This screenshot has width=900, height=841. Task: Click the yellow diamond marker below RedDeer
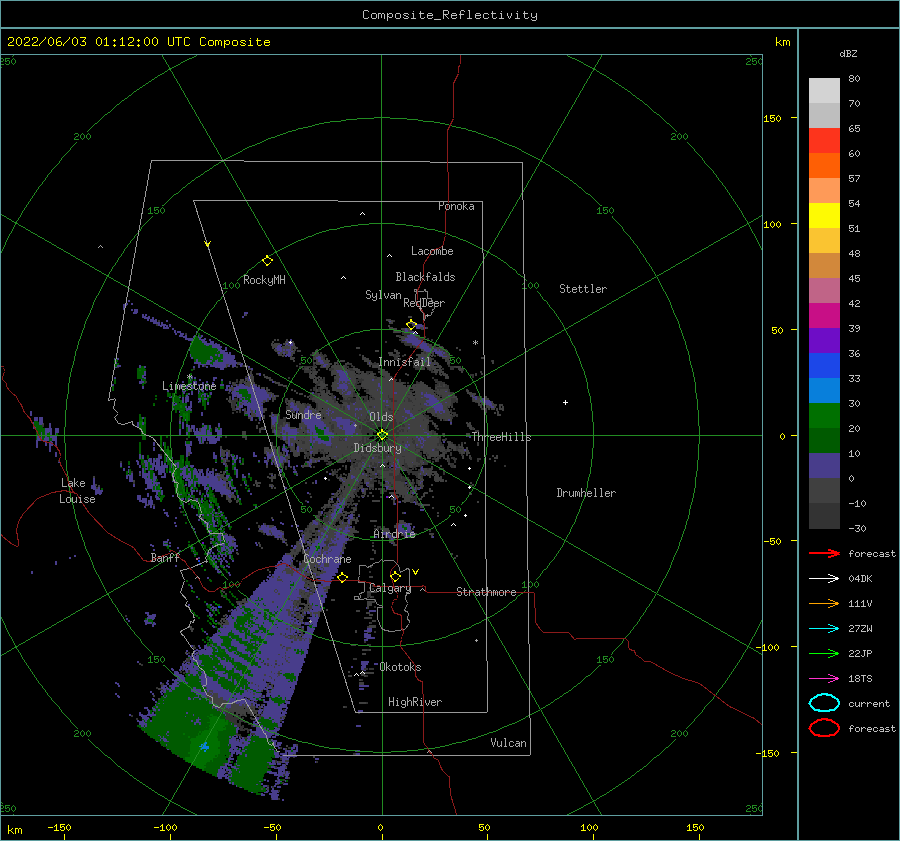pos(411,325)
